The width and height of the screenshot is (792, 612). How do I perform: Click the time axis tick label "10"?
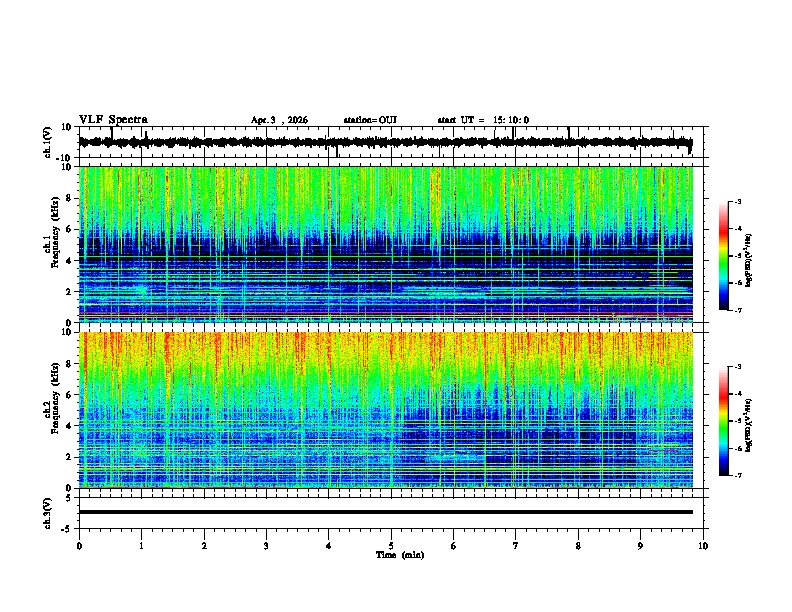(703, 546)
